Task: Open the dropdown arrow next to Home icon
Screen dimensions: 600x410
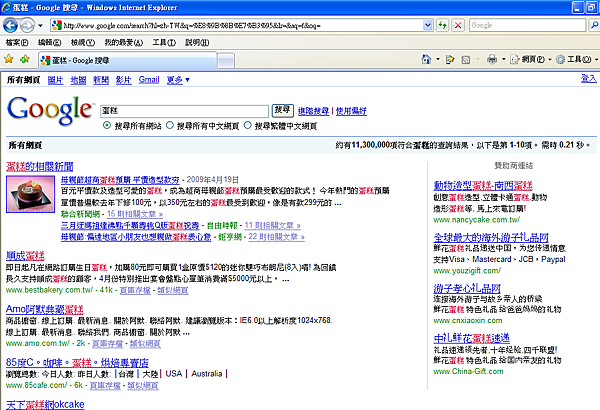Action: tap(438, 59)
